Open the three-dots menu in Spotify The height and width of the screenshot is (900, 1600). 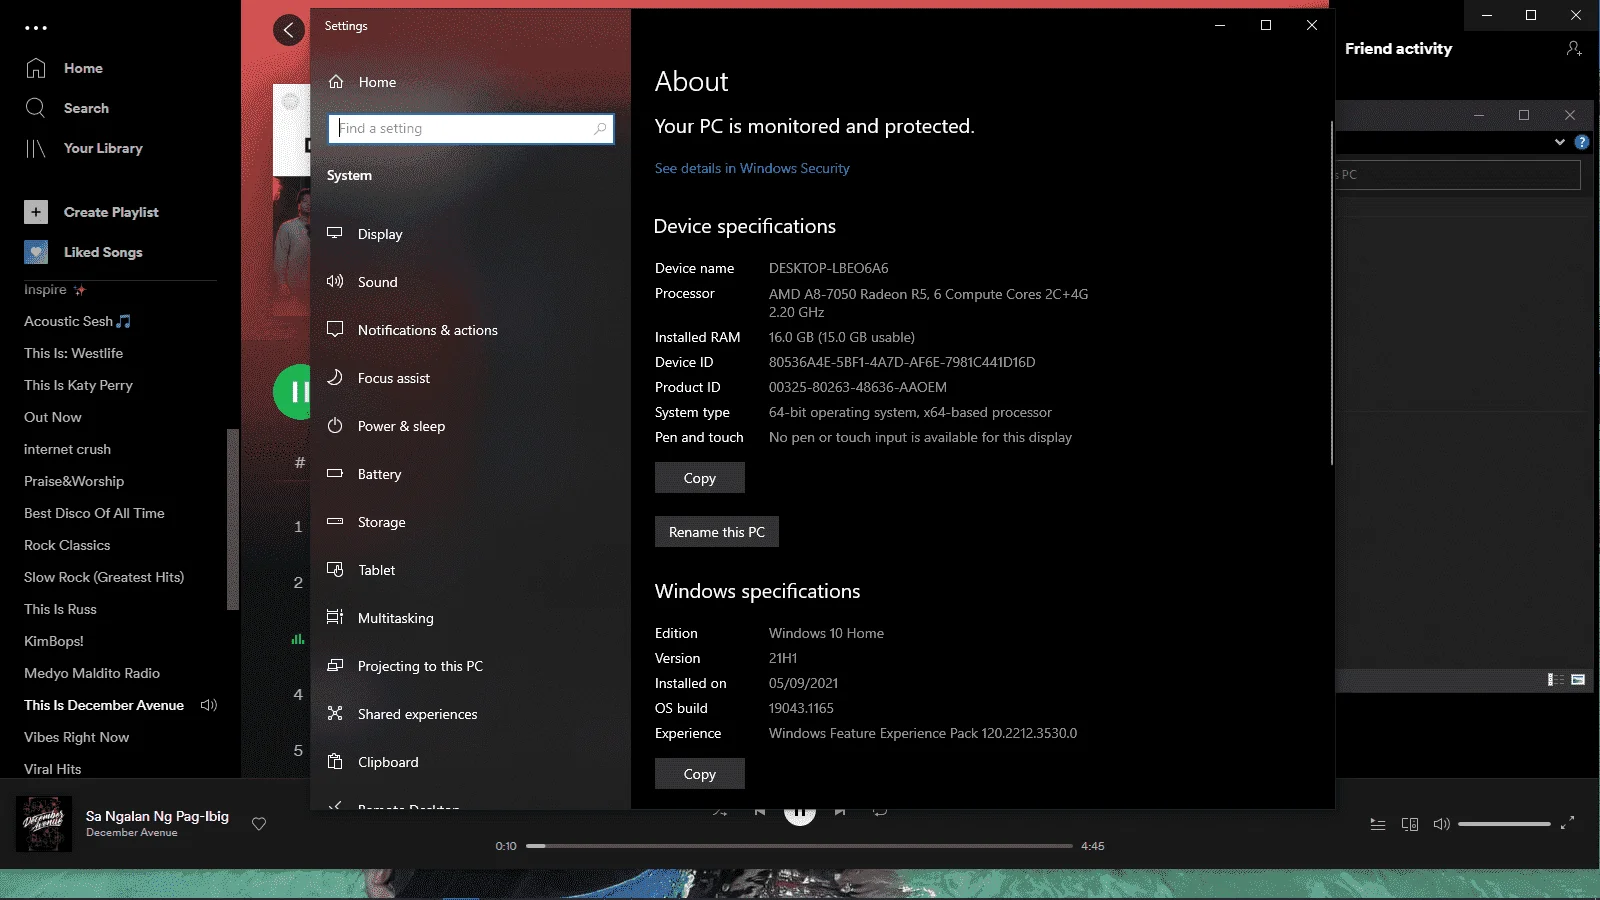point(36,28)
